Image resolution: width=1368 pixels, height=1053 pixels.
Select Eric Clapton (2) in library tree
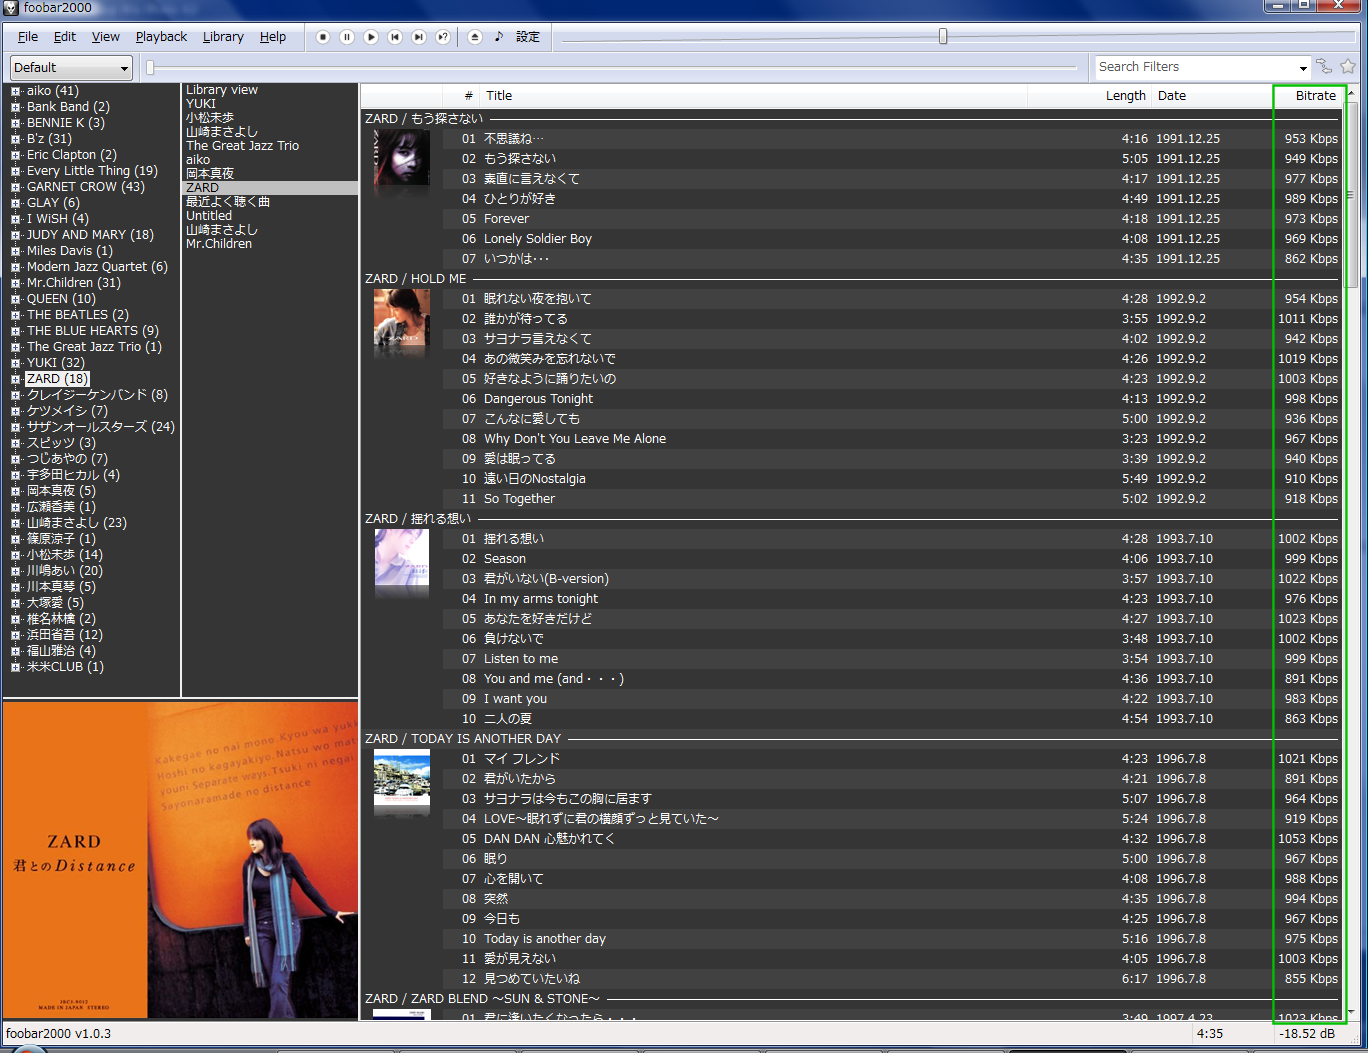[x=72, y=155]
